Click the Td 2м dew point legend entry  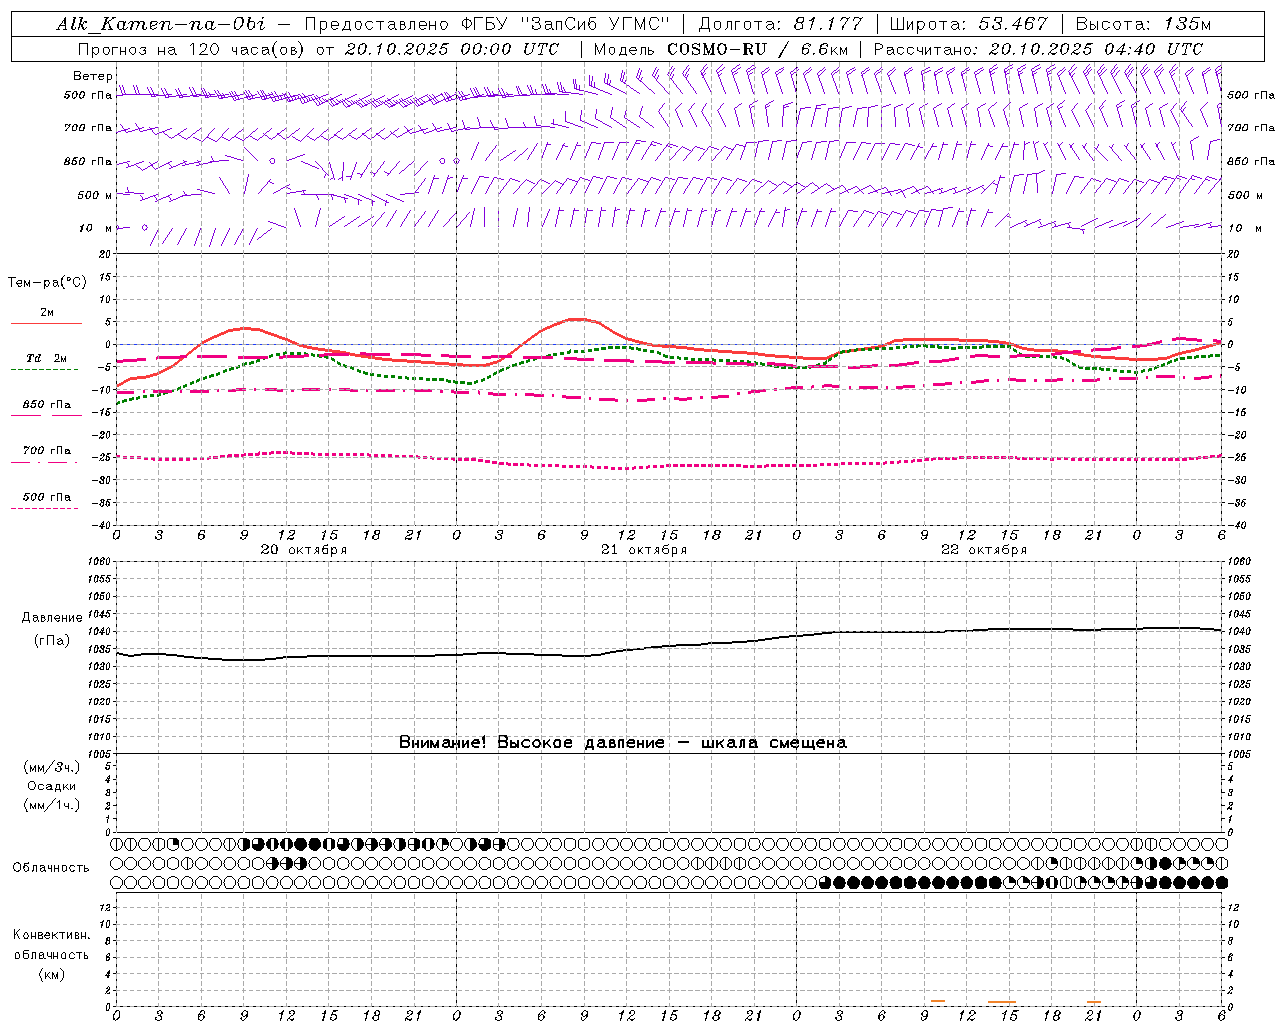click(x=47, y=358)
